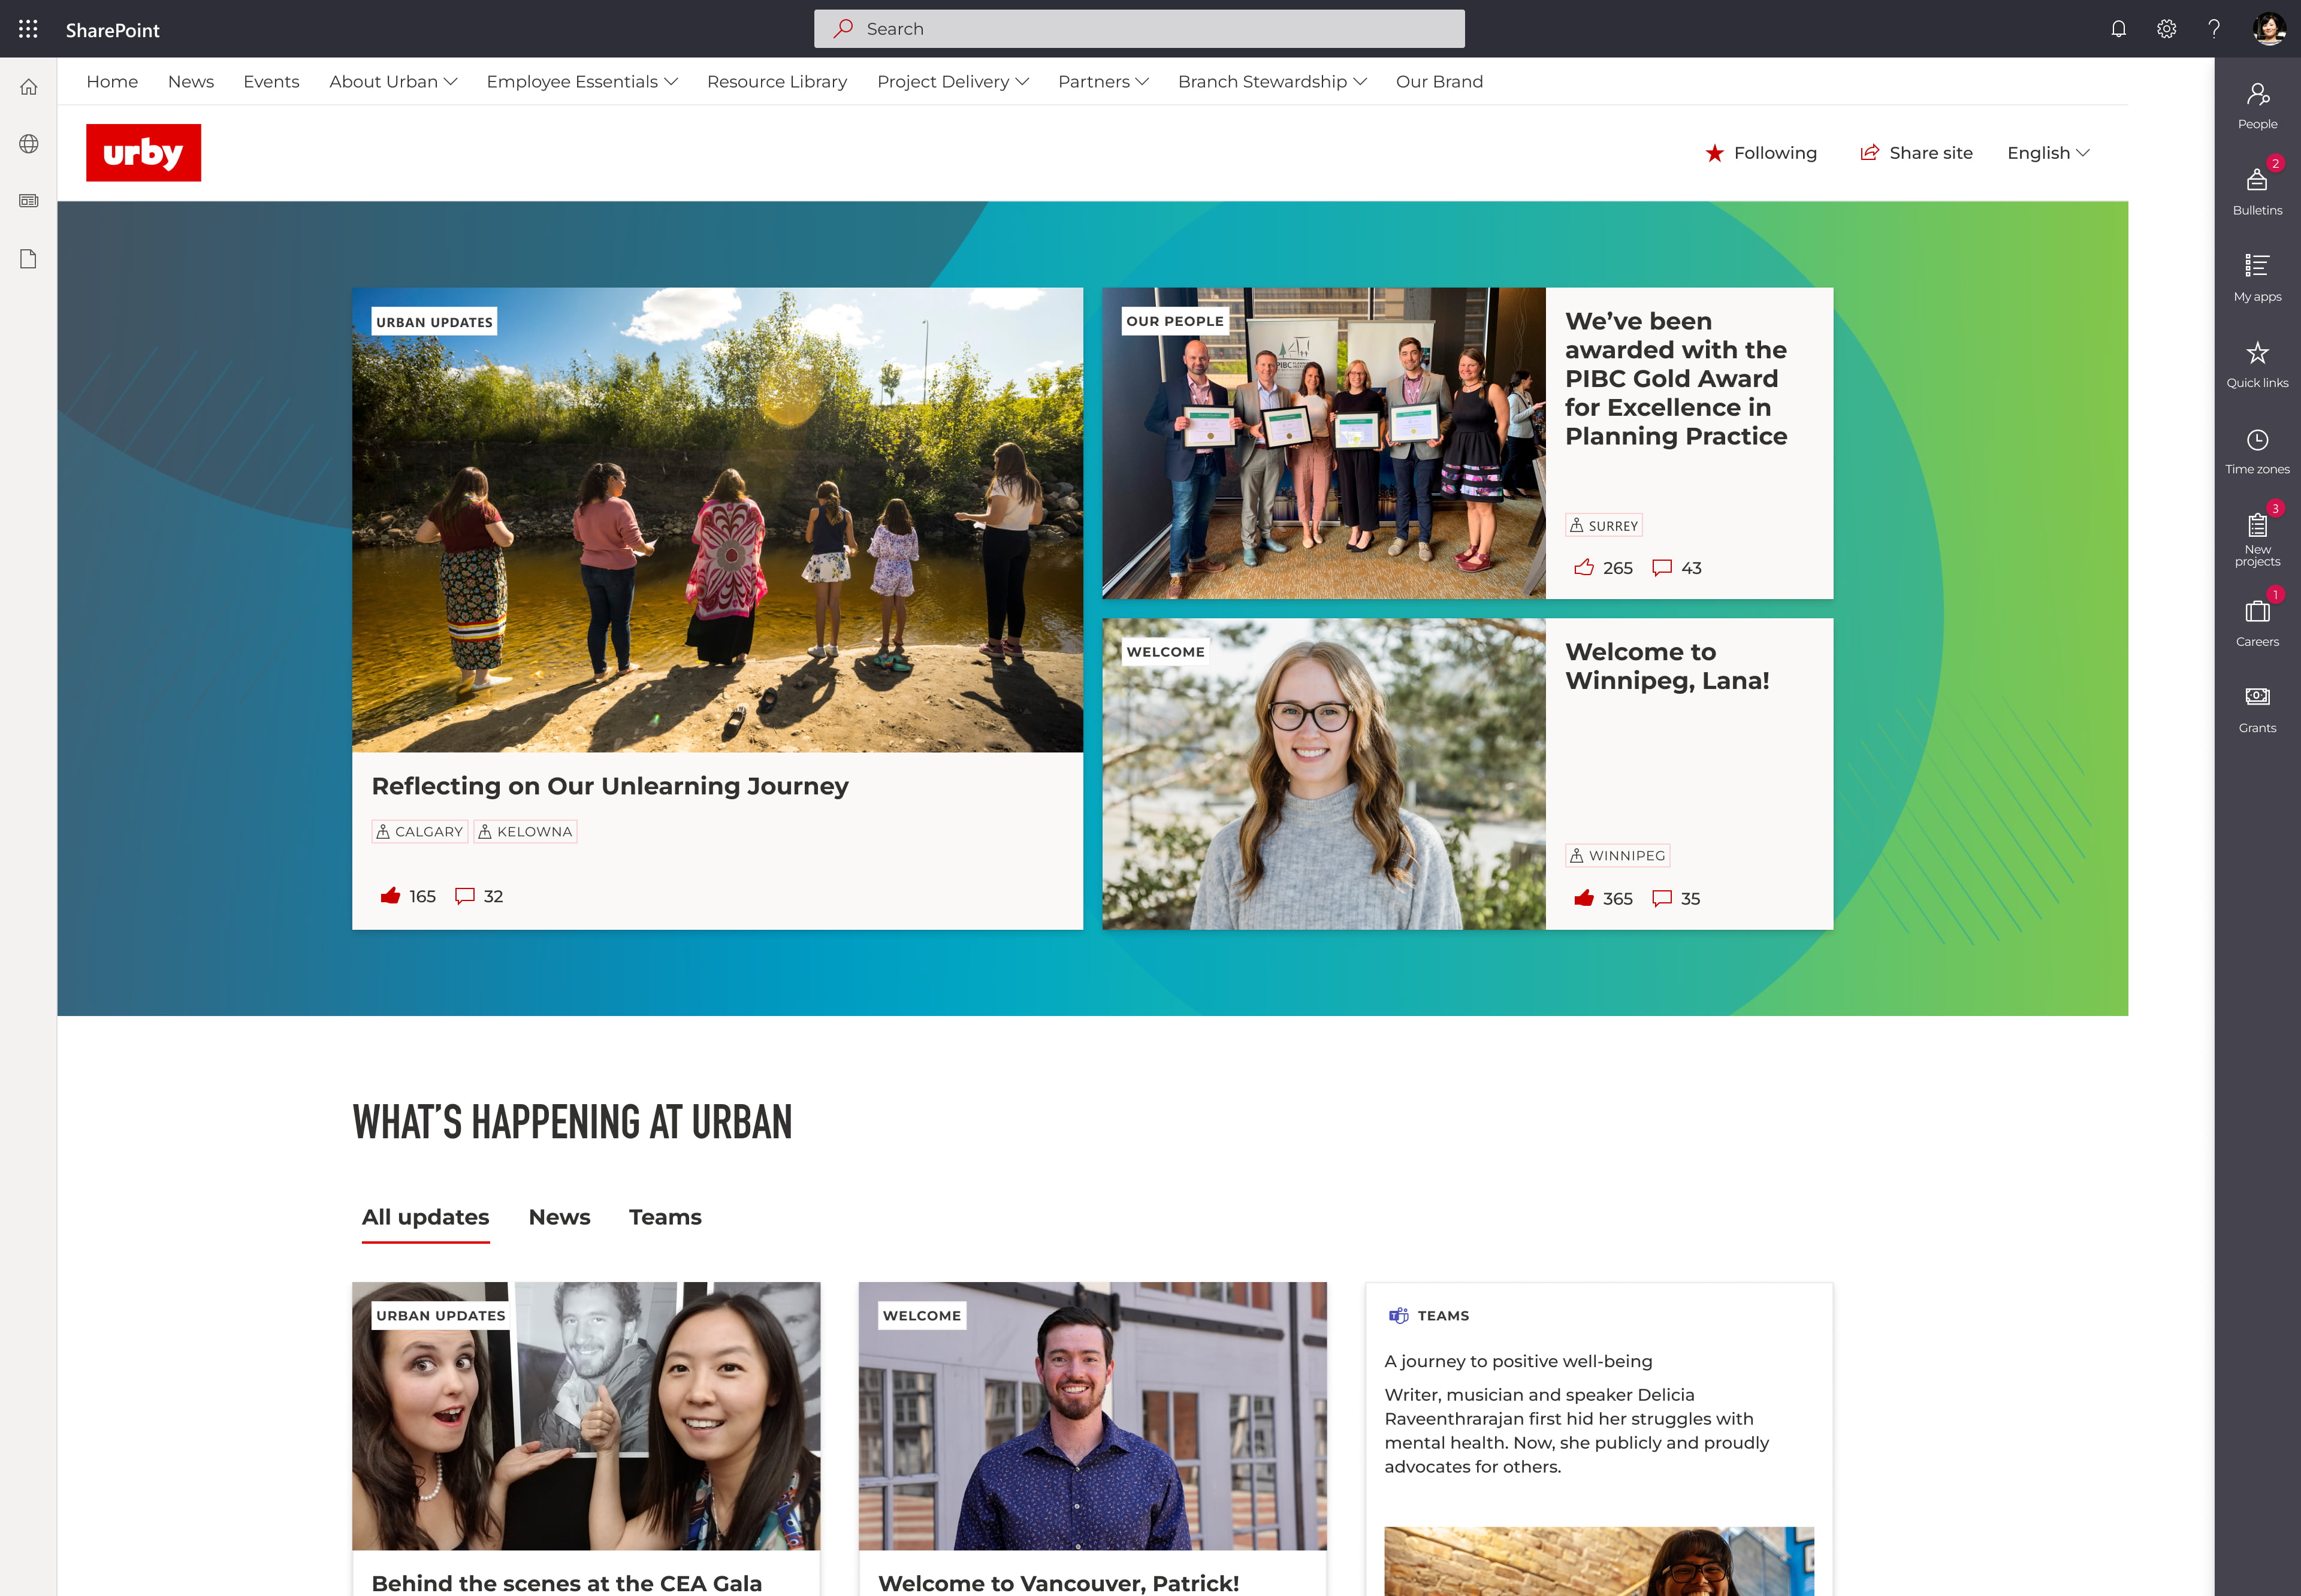Open Bulletins from the right sidebar
Viewport: 2301px width, 1596px height.
[2257, 181]
